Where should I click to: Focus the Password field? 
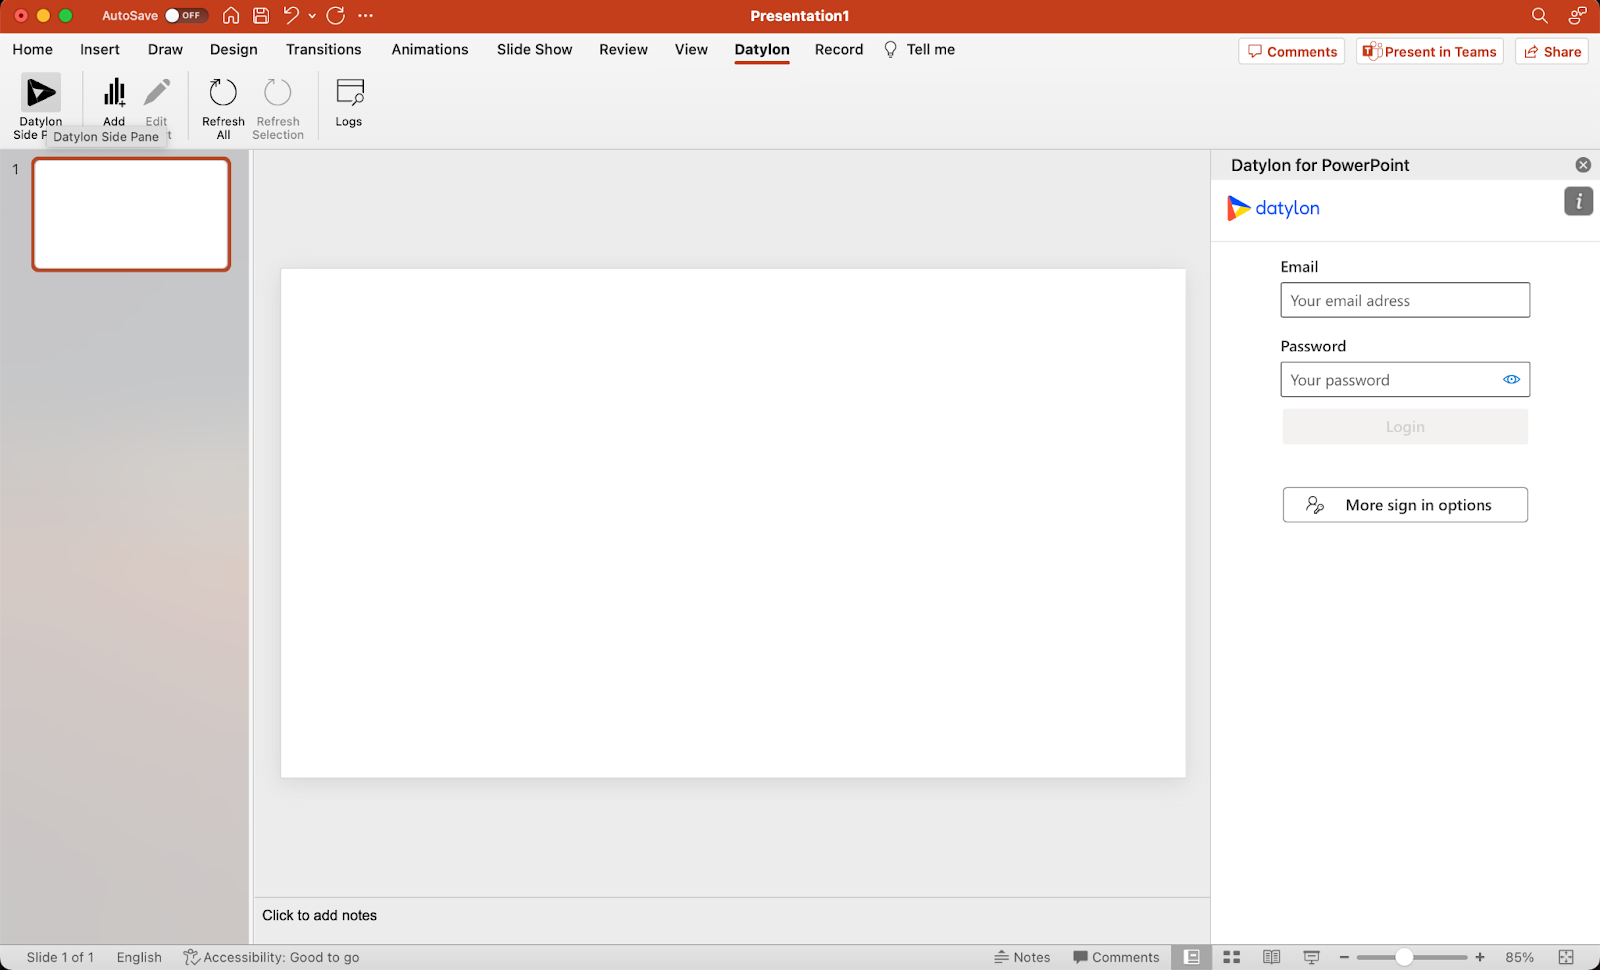pyautogui.click(x=1405, y=380)
